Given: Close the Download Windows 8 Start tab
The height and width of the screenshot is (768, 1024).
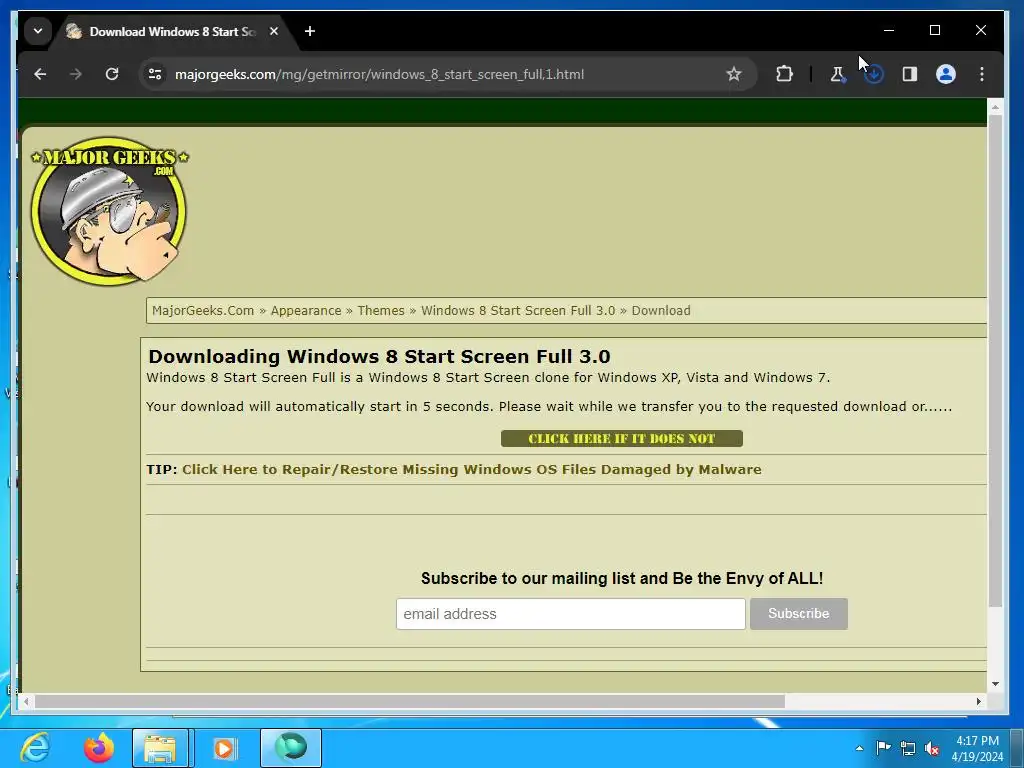Looking at the screenshot, I should tap(274, 31).
